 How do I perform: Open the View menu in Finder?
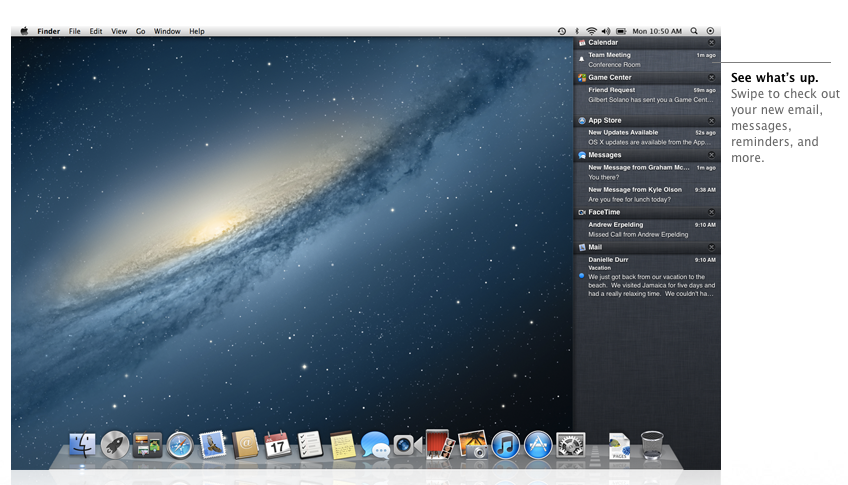(119, 31)
